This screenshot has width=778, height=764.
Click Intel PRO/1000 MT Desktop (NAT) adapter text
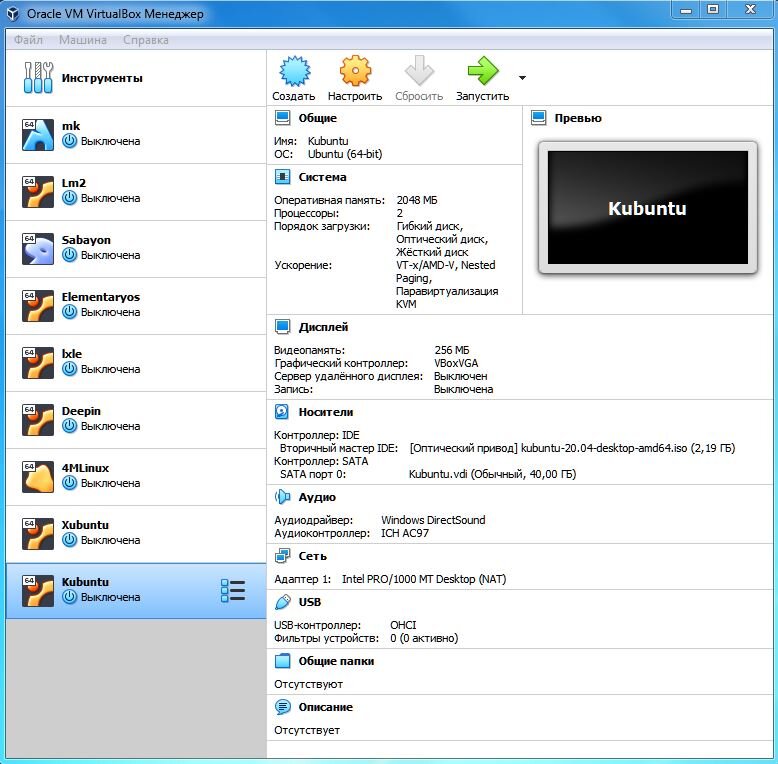[424, 579]
